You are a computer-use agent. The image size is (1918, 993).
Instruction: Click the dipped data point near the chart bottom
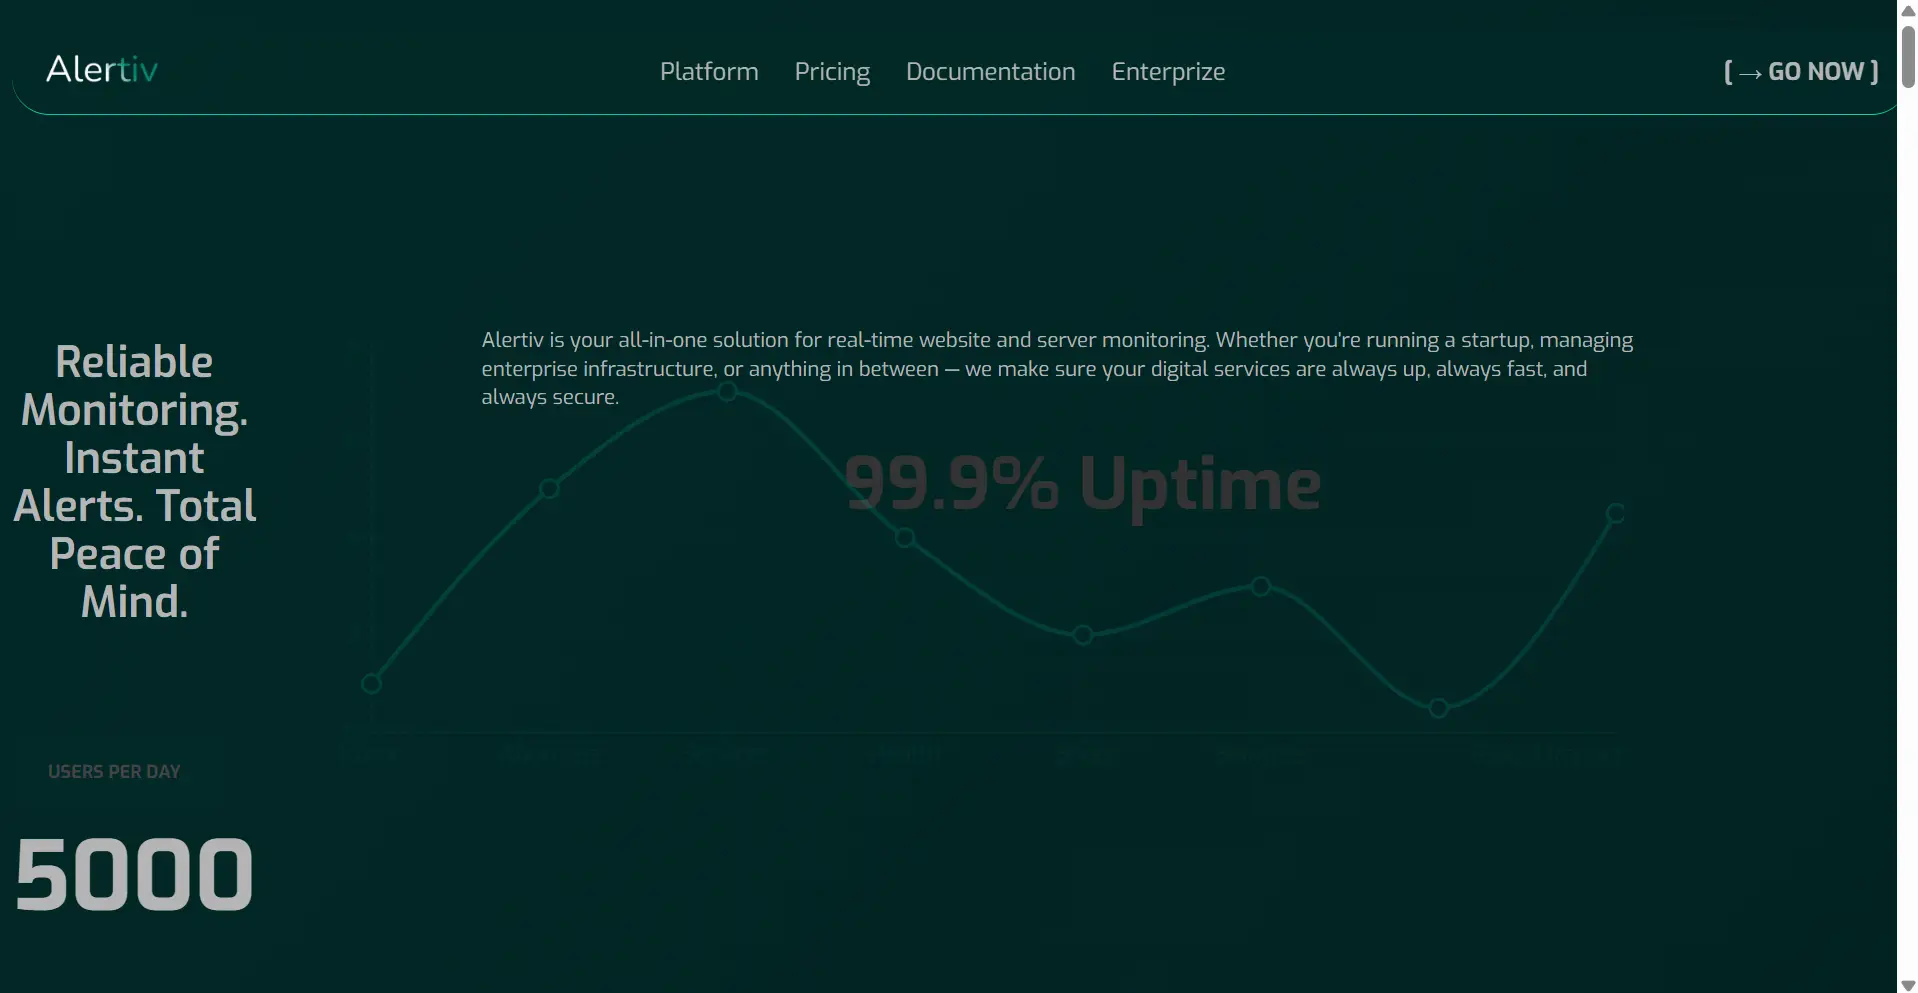pyautogui.click(x=1439, y=708)
